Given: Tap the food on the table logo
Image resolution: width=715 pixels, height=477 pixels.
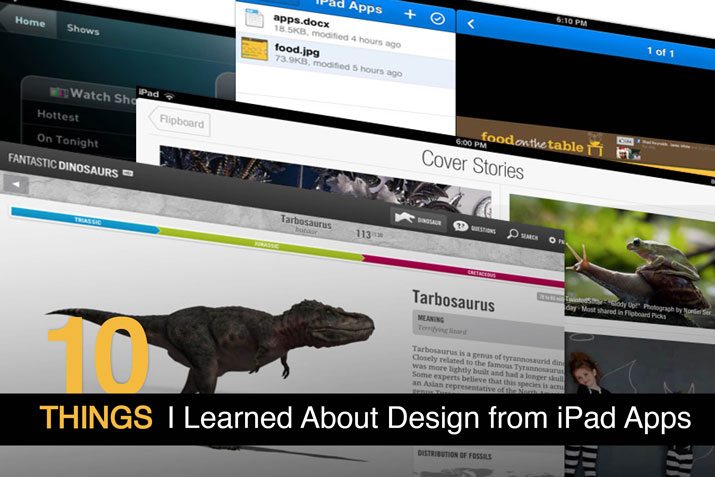Looking at the screenshot, I should click(x=542, y=144).
